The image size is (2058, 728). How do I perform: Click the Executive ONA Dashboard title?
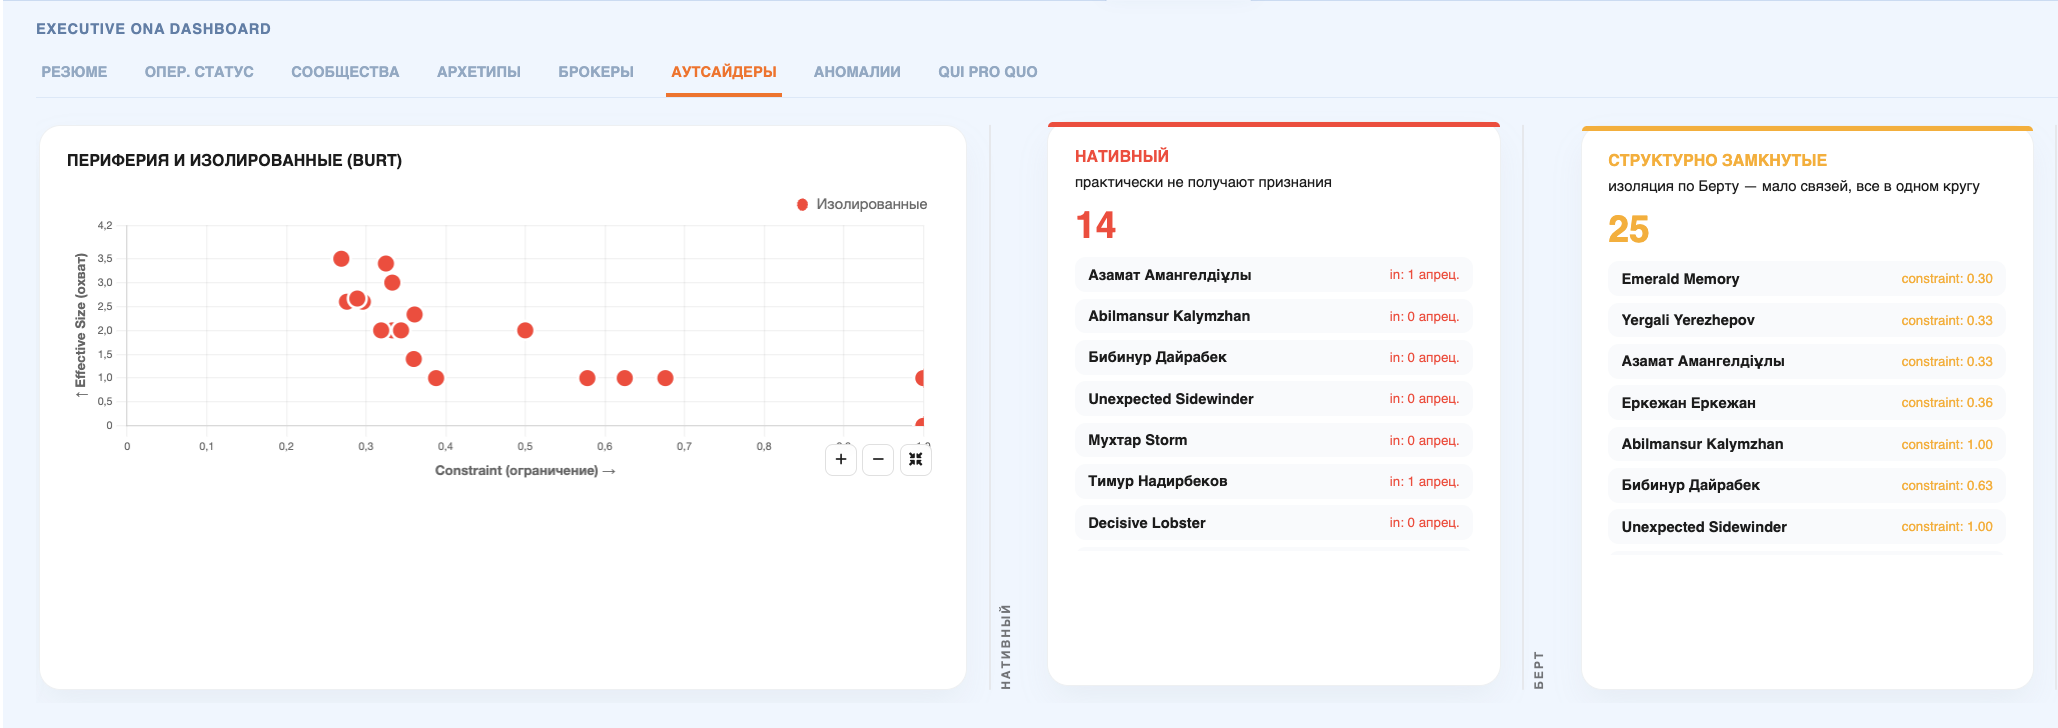tap(153, 29)
